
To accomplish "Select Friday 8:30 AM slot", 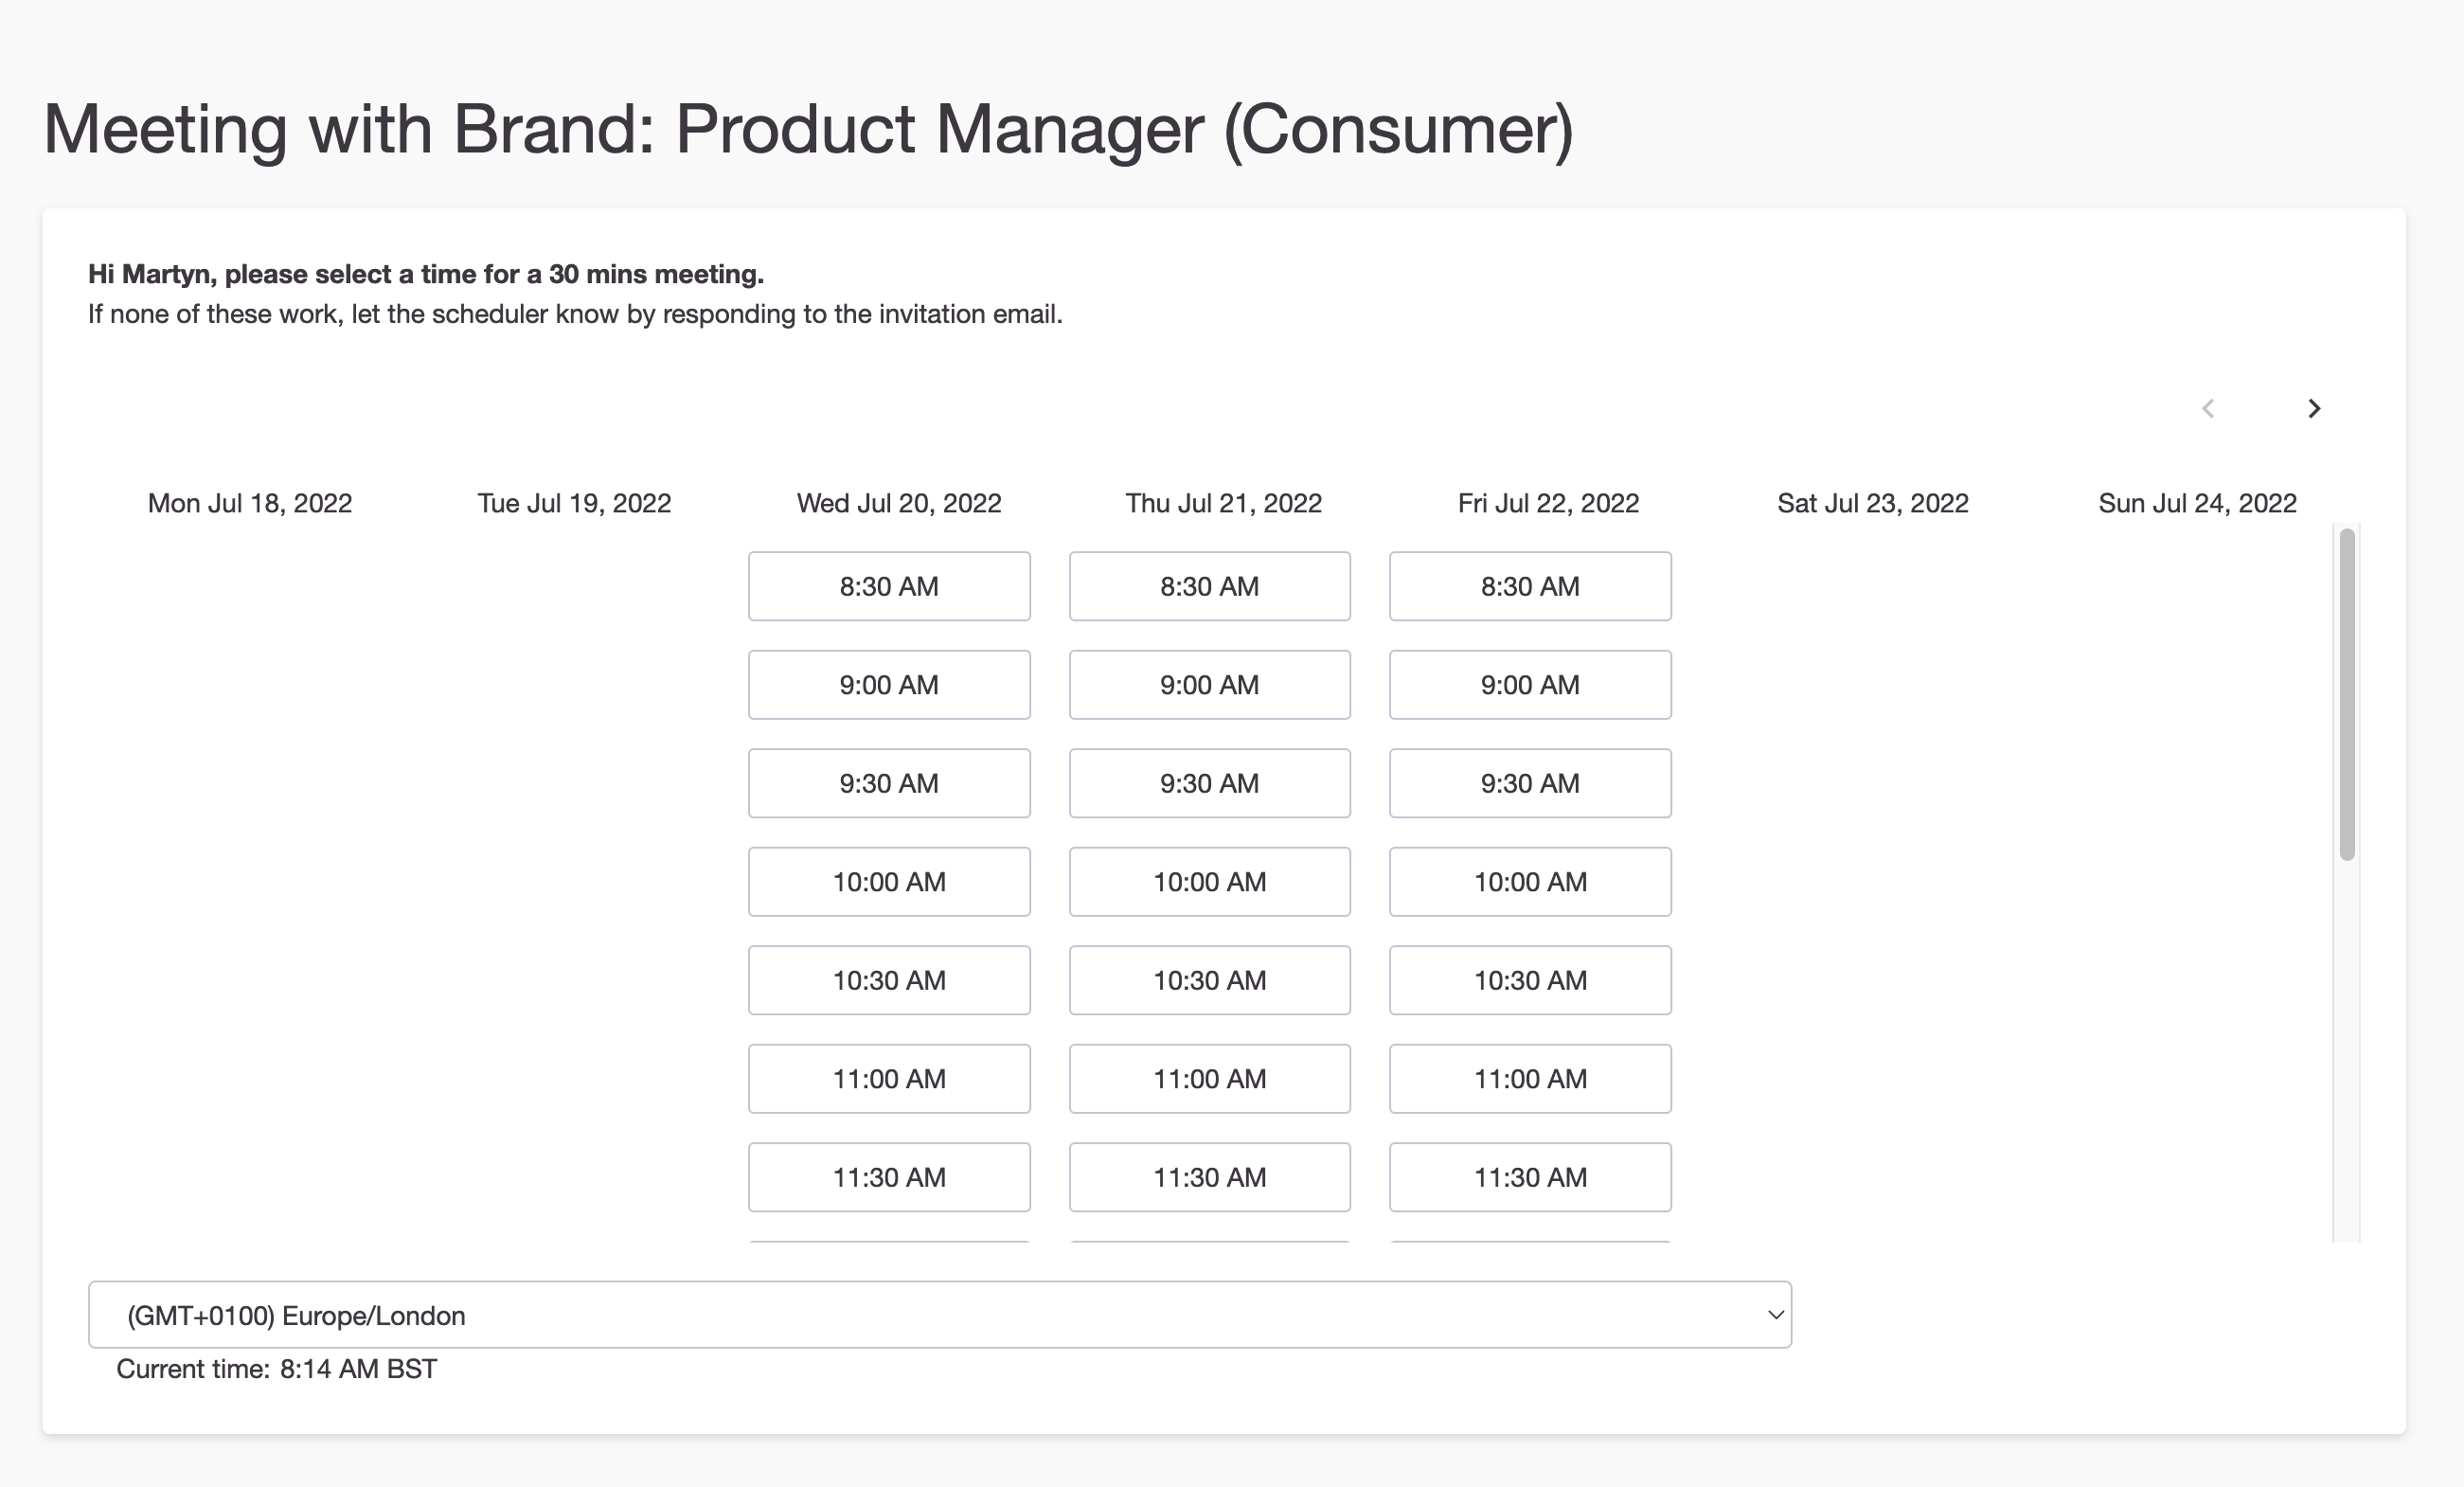I will [1529, 586].
